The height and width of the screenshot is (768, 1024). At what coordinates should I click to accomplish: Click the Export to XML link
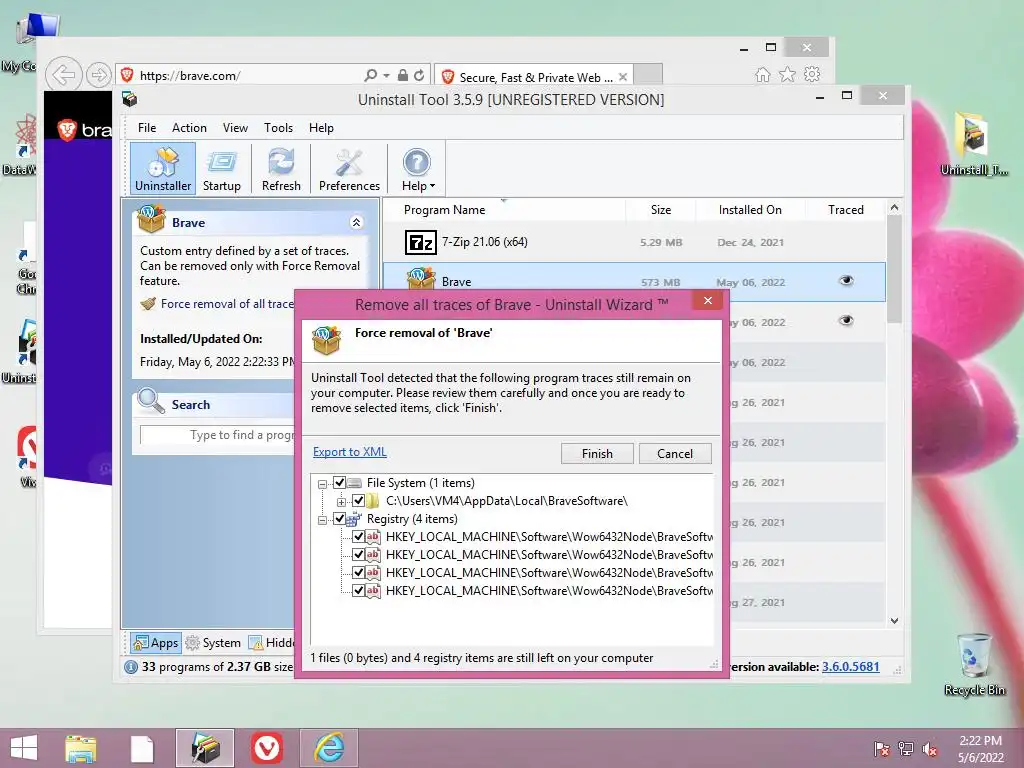tap(349, 452)
